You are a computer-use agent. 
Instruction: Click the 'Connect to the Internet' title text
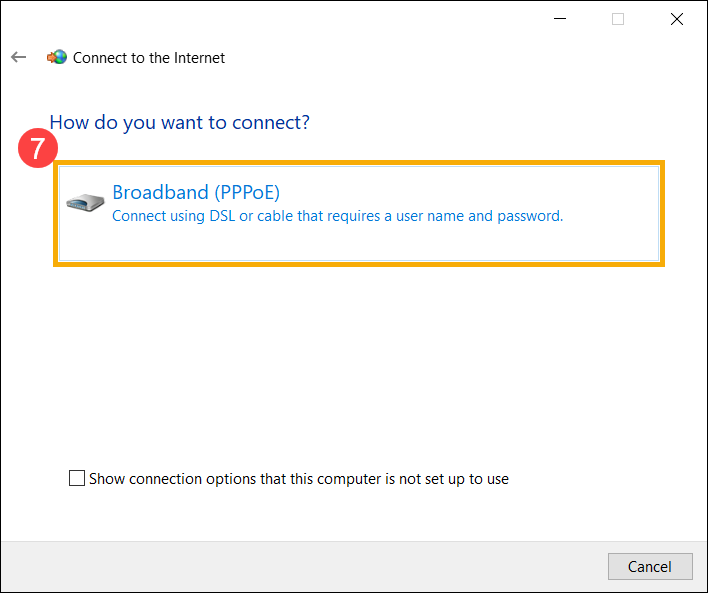(x=149, y=58)
